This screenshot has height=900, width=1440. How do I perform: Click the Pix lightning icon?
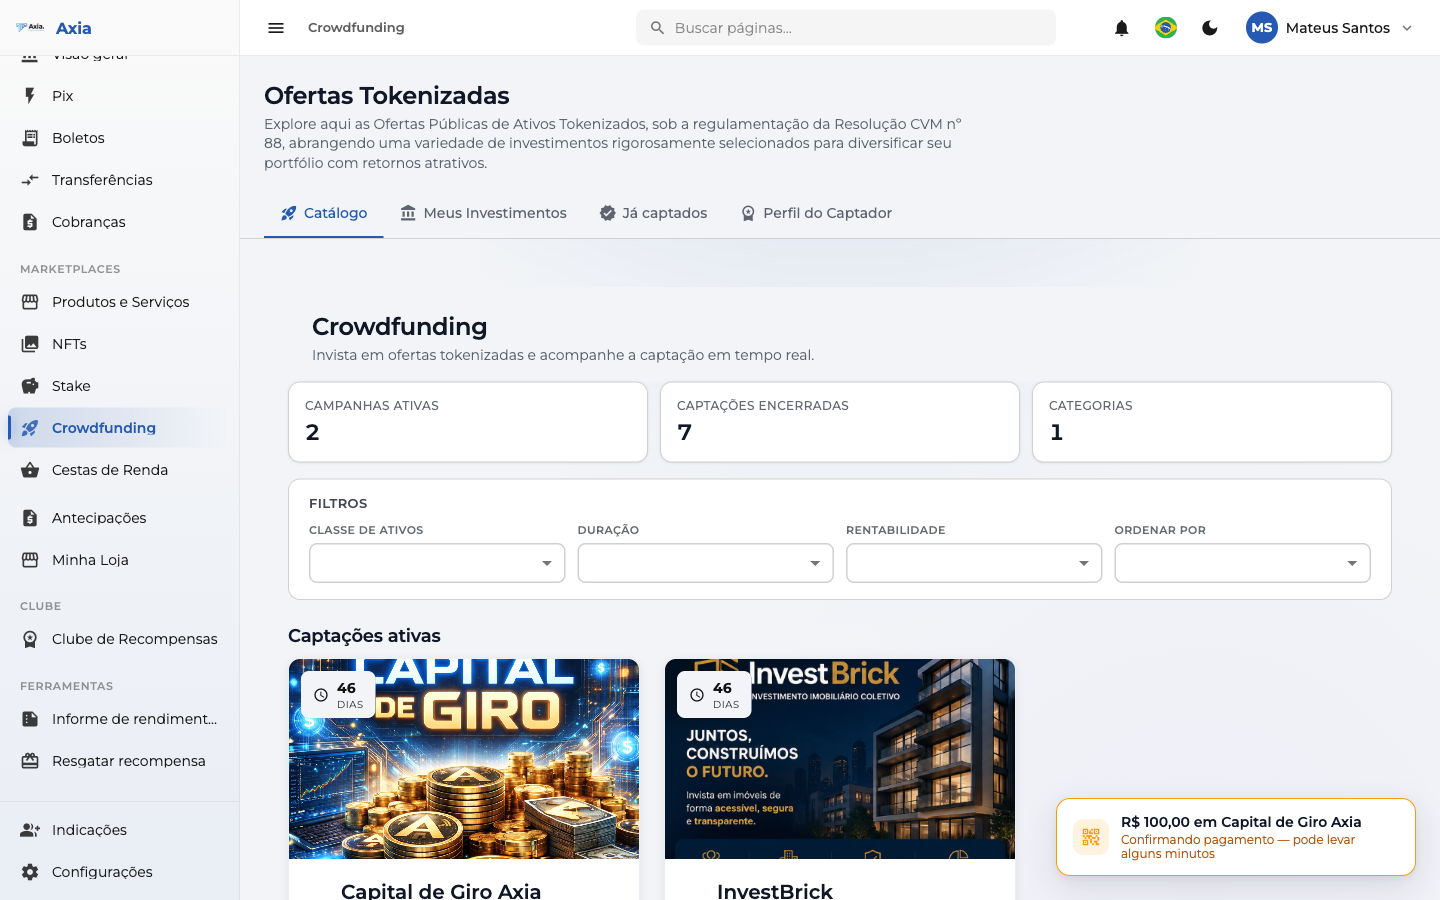pos(30,96)
